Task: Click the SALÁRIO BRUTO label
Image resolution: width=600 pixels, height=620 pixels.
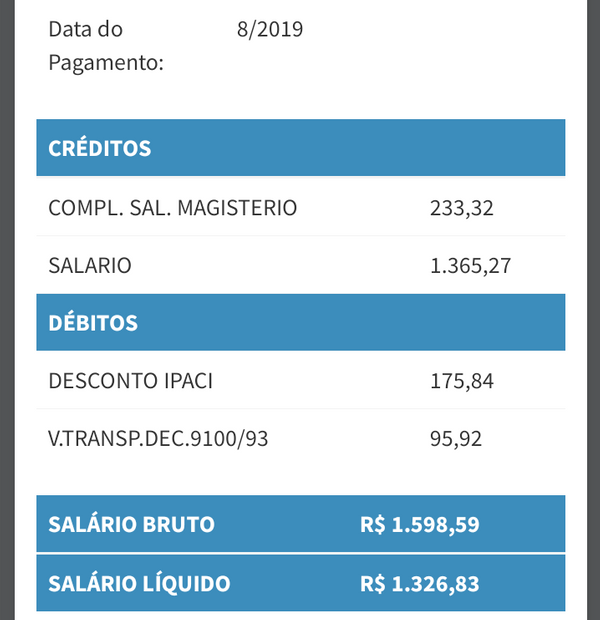Action: pyautogui.click(x=132, y=525)
